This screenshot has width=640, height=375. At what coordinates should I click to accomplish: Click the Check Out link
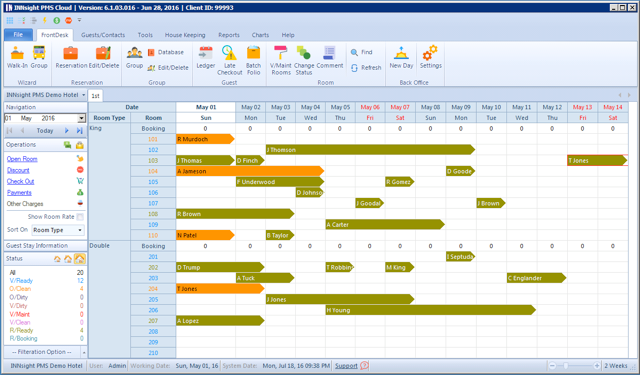[x=20, y=182]
